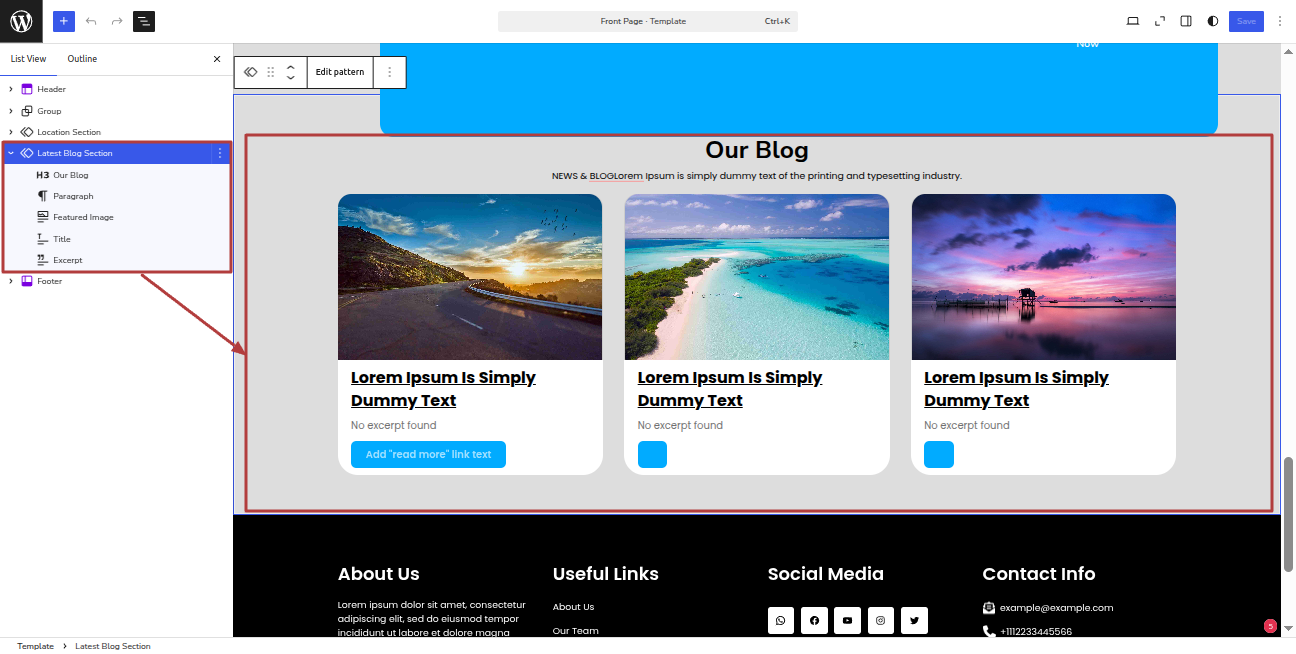Select the Our Blog heading on canvas
The width and height of the screenshot is (1296, 654).
756,150
